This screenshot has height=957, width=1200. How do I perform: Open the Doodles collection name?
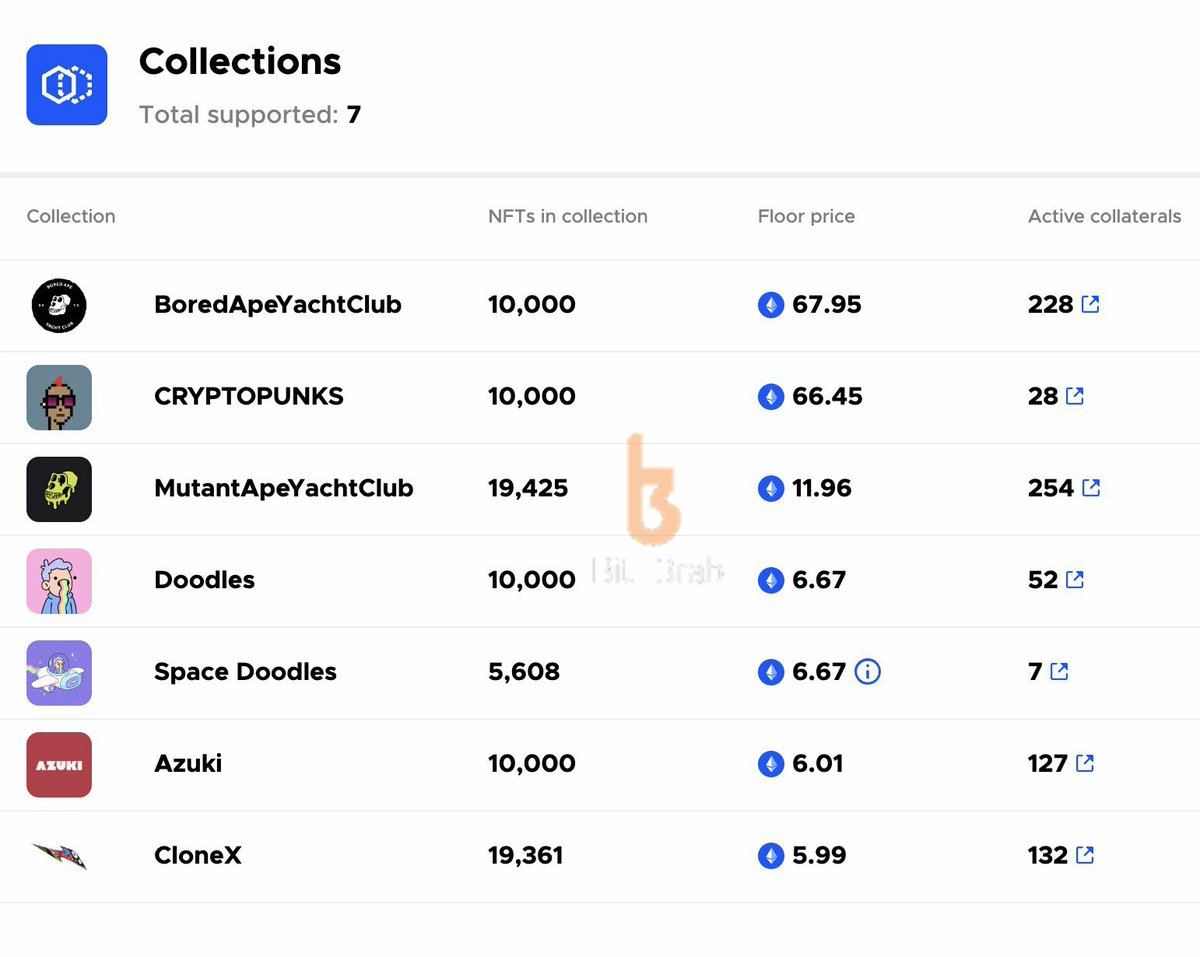click(x=204, y=580)
